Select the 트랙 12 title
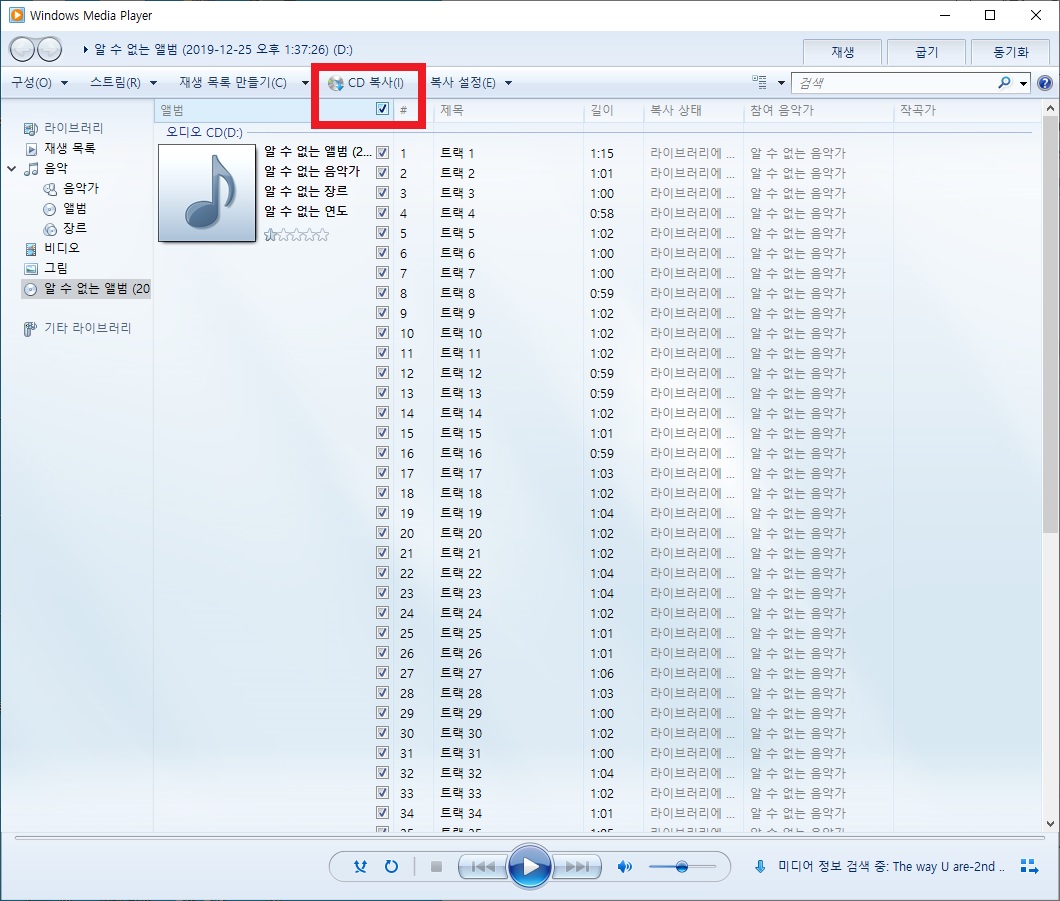The image size is (1060, 901). click(x=461, y=373)
